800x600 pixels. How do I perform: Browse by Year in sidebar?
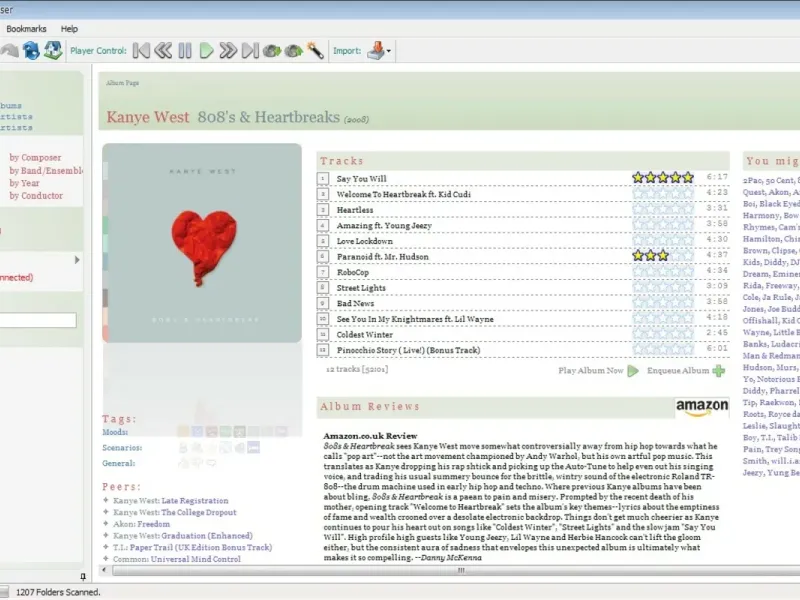24,183
